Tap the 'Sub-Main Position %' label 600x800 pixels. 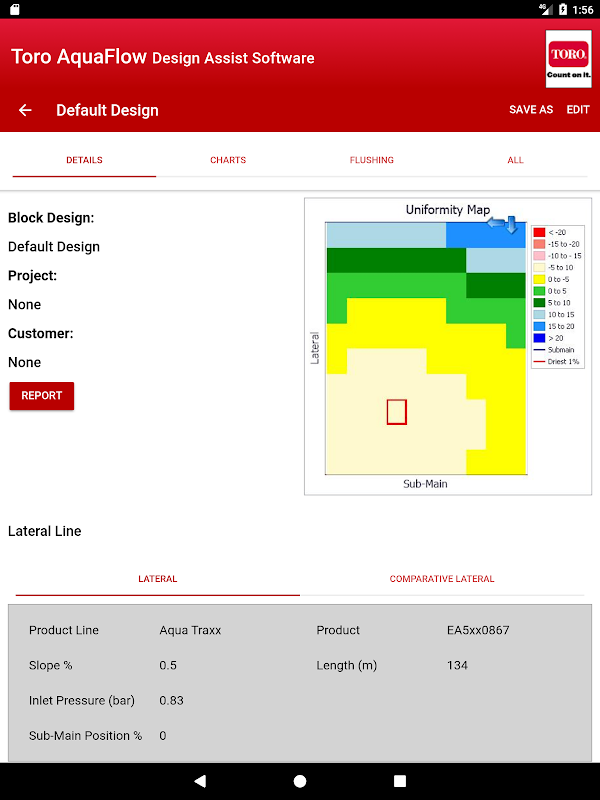pos(86,736)
